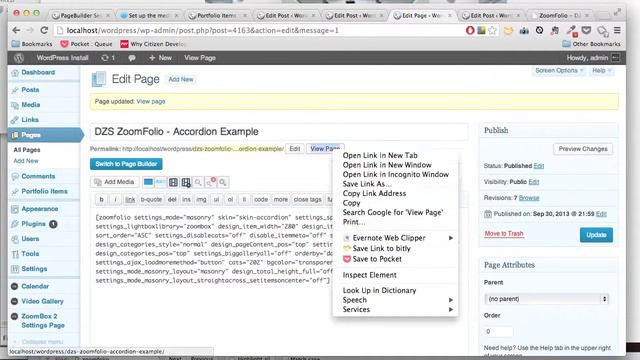The image size is (640, 360).
Task: Choose Open Link in Incognito Window
Action: click(395, 174)
